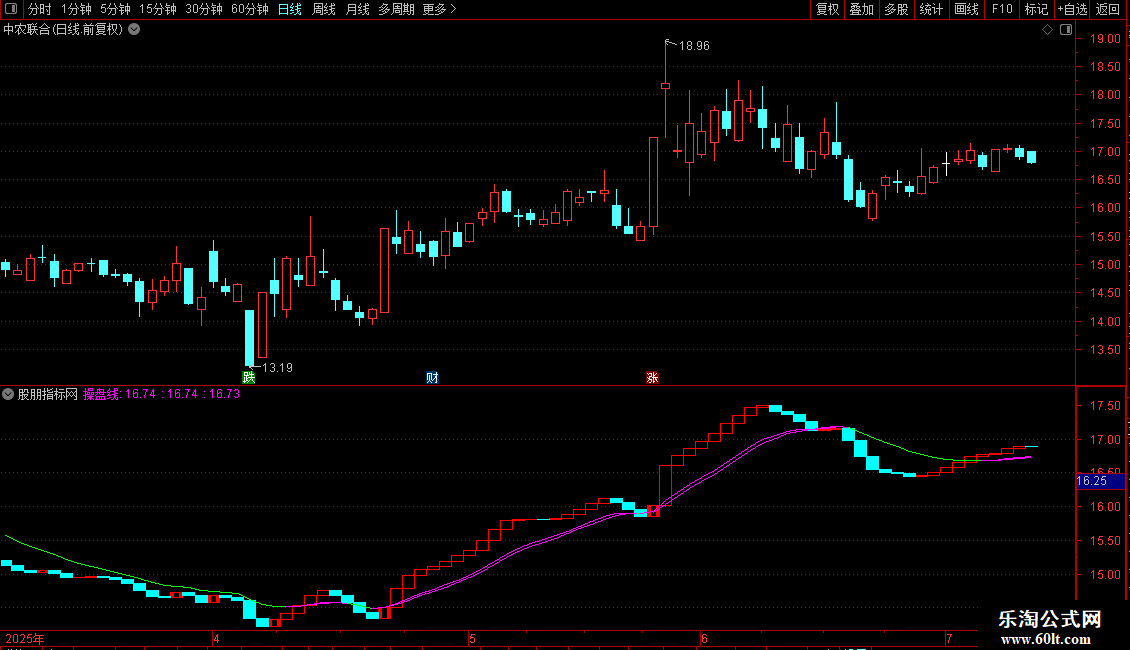Screen dimensions: 1130x650
Task: Click the month 7 marker on timeline
Action: click(949, 638)
